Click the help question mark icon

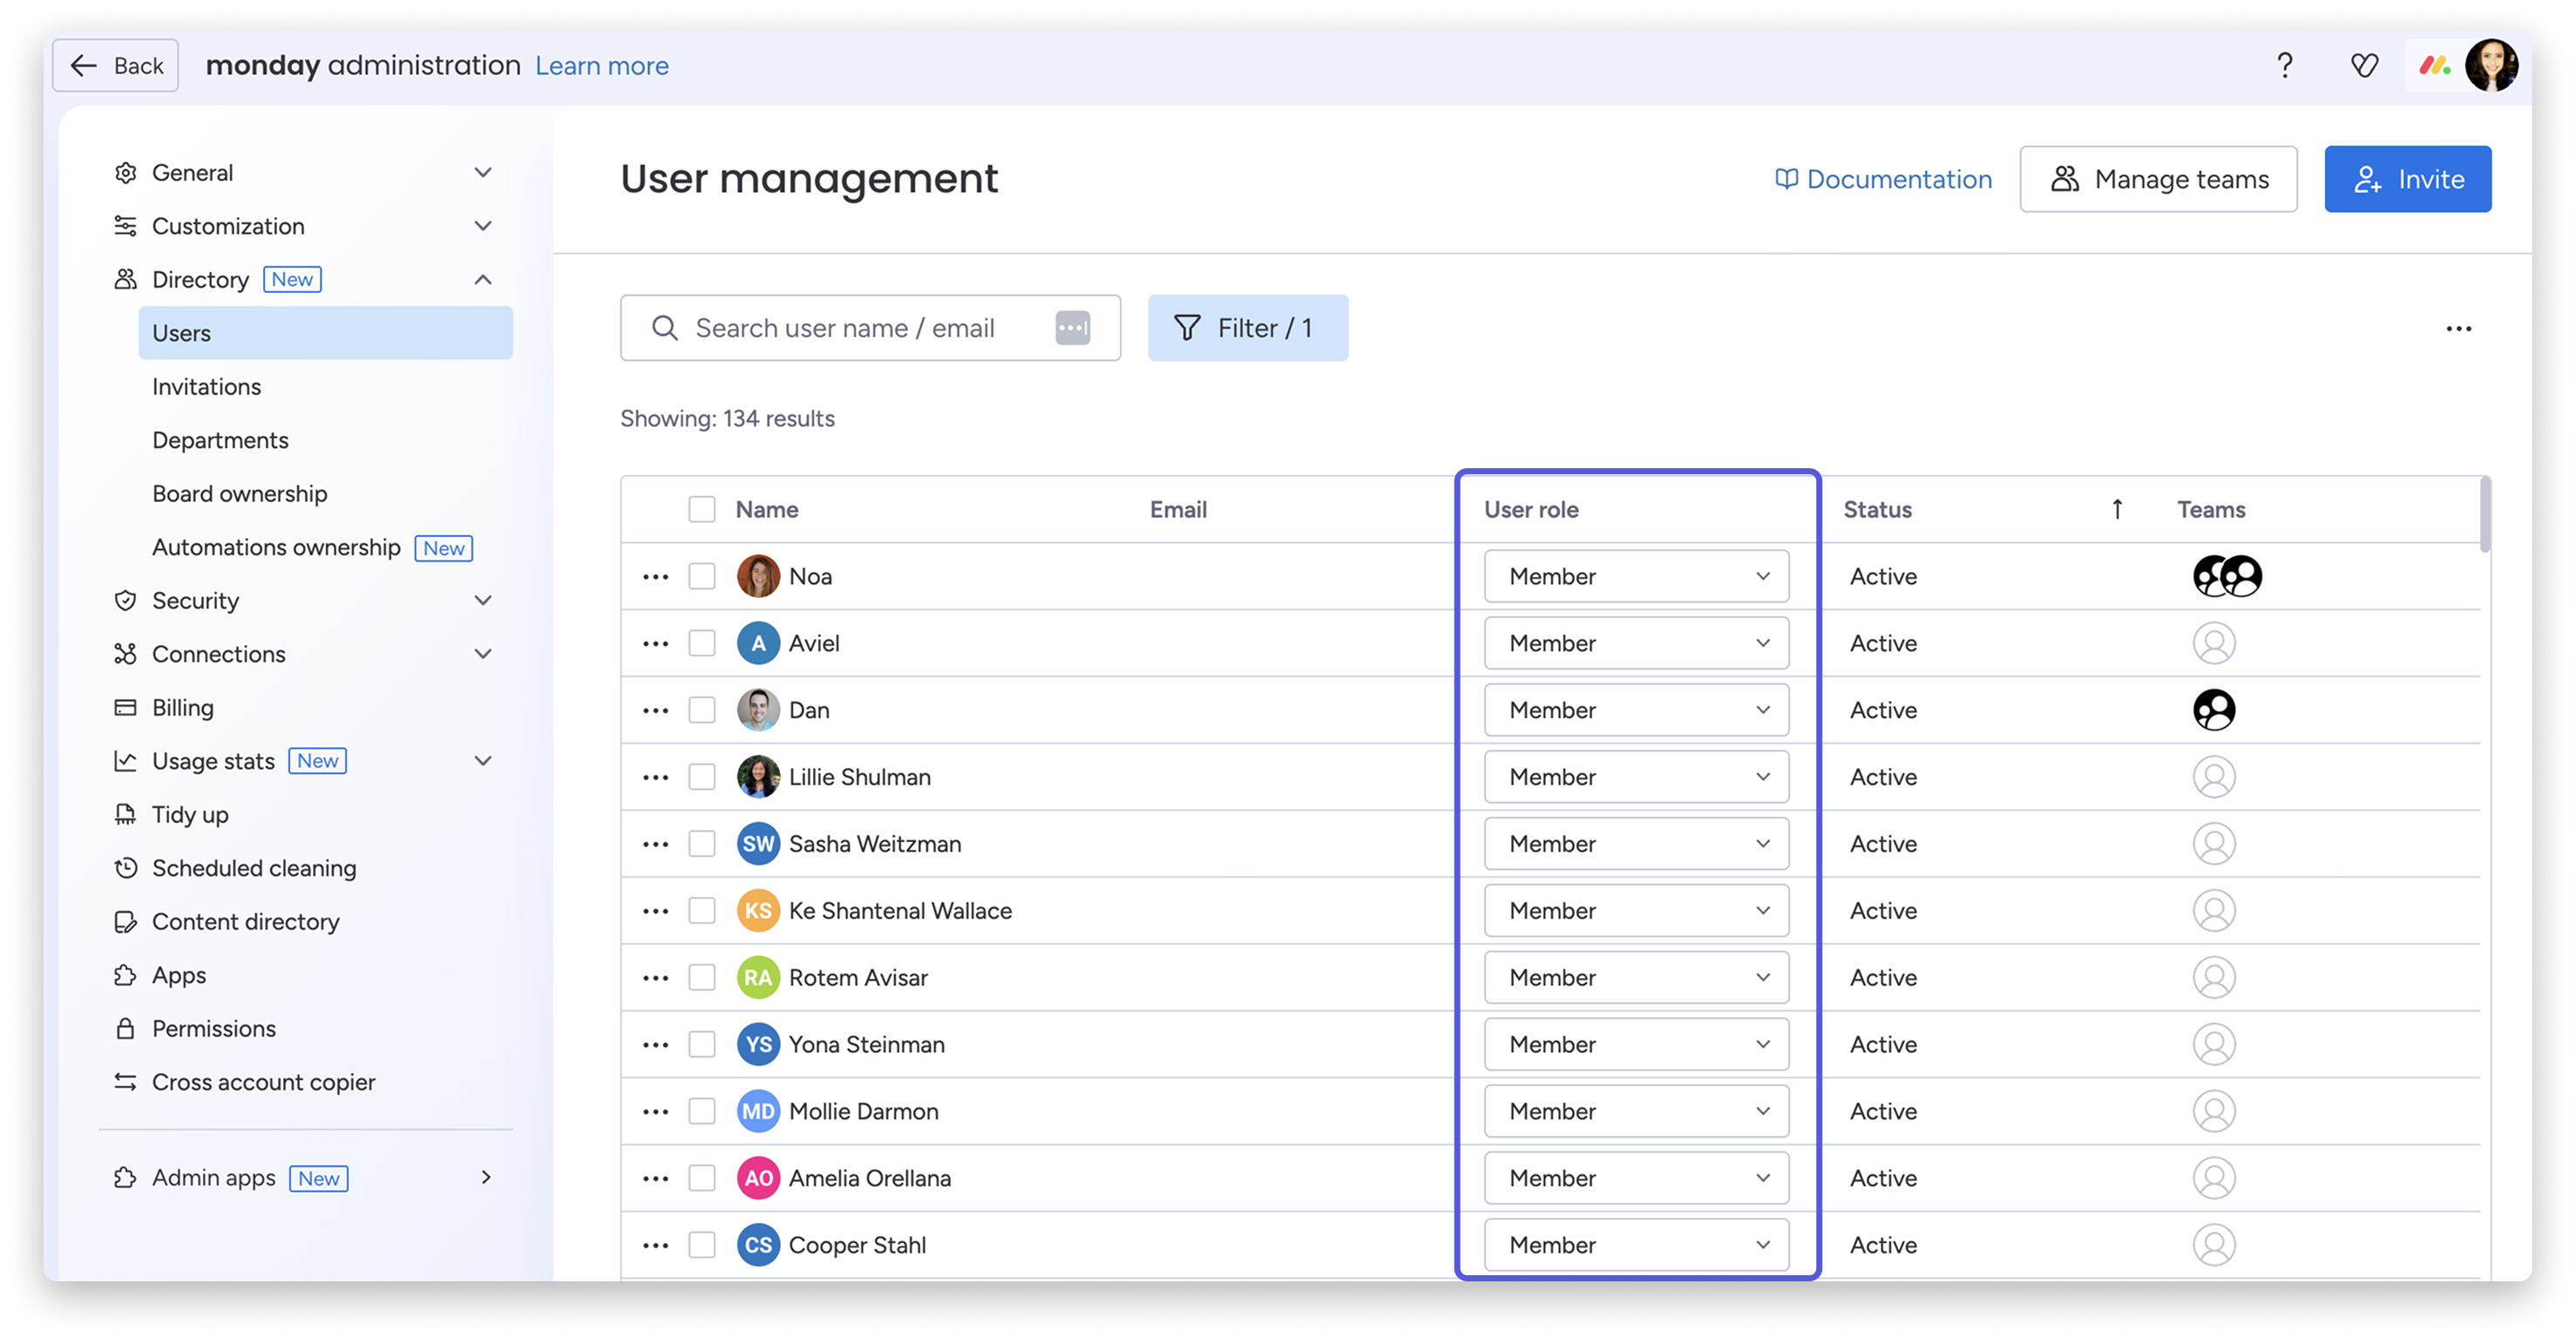click(2285, 66)
